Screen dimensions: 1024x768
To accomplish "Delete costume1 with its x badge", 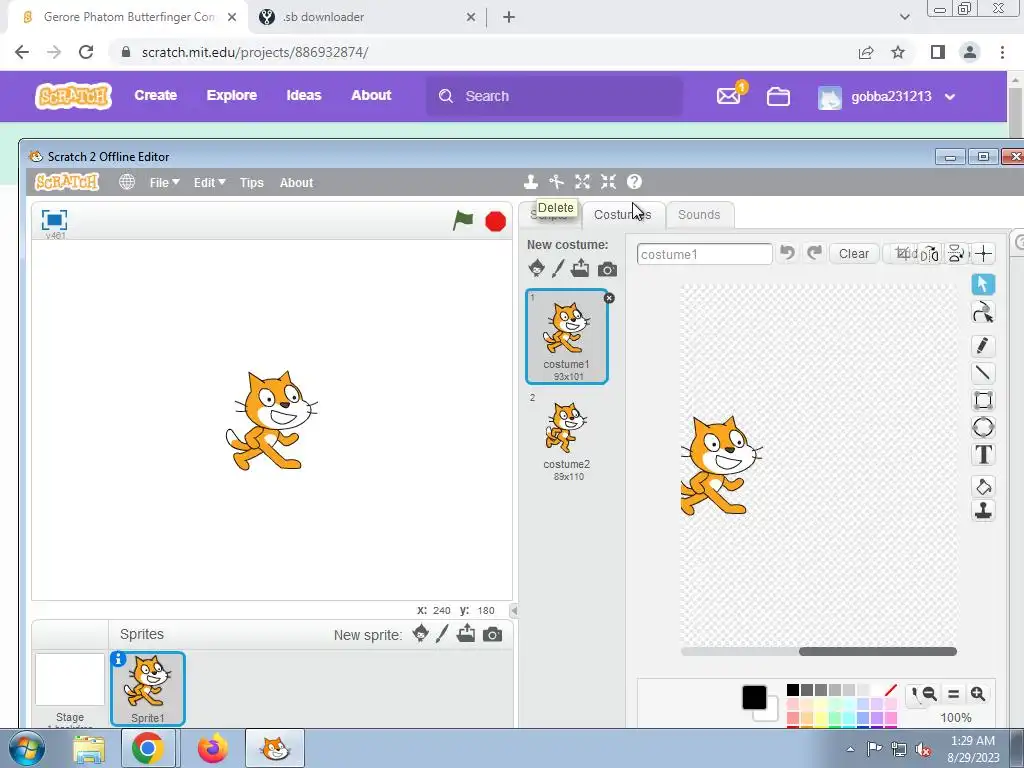I will pos(609,298).
